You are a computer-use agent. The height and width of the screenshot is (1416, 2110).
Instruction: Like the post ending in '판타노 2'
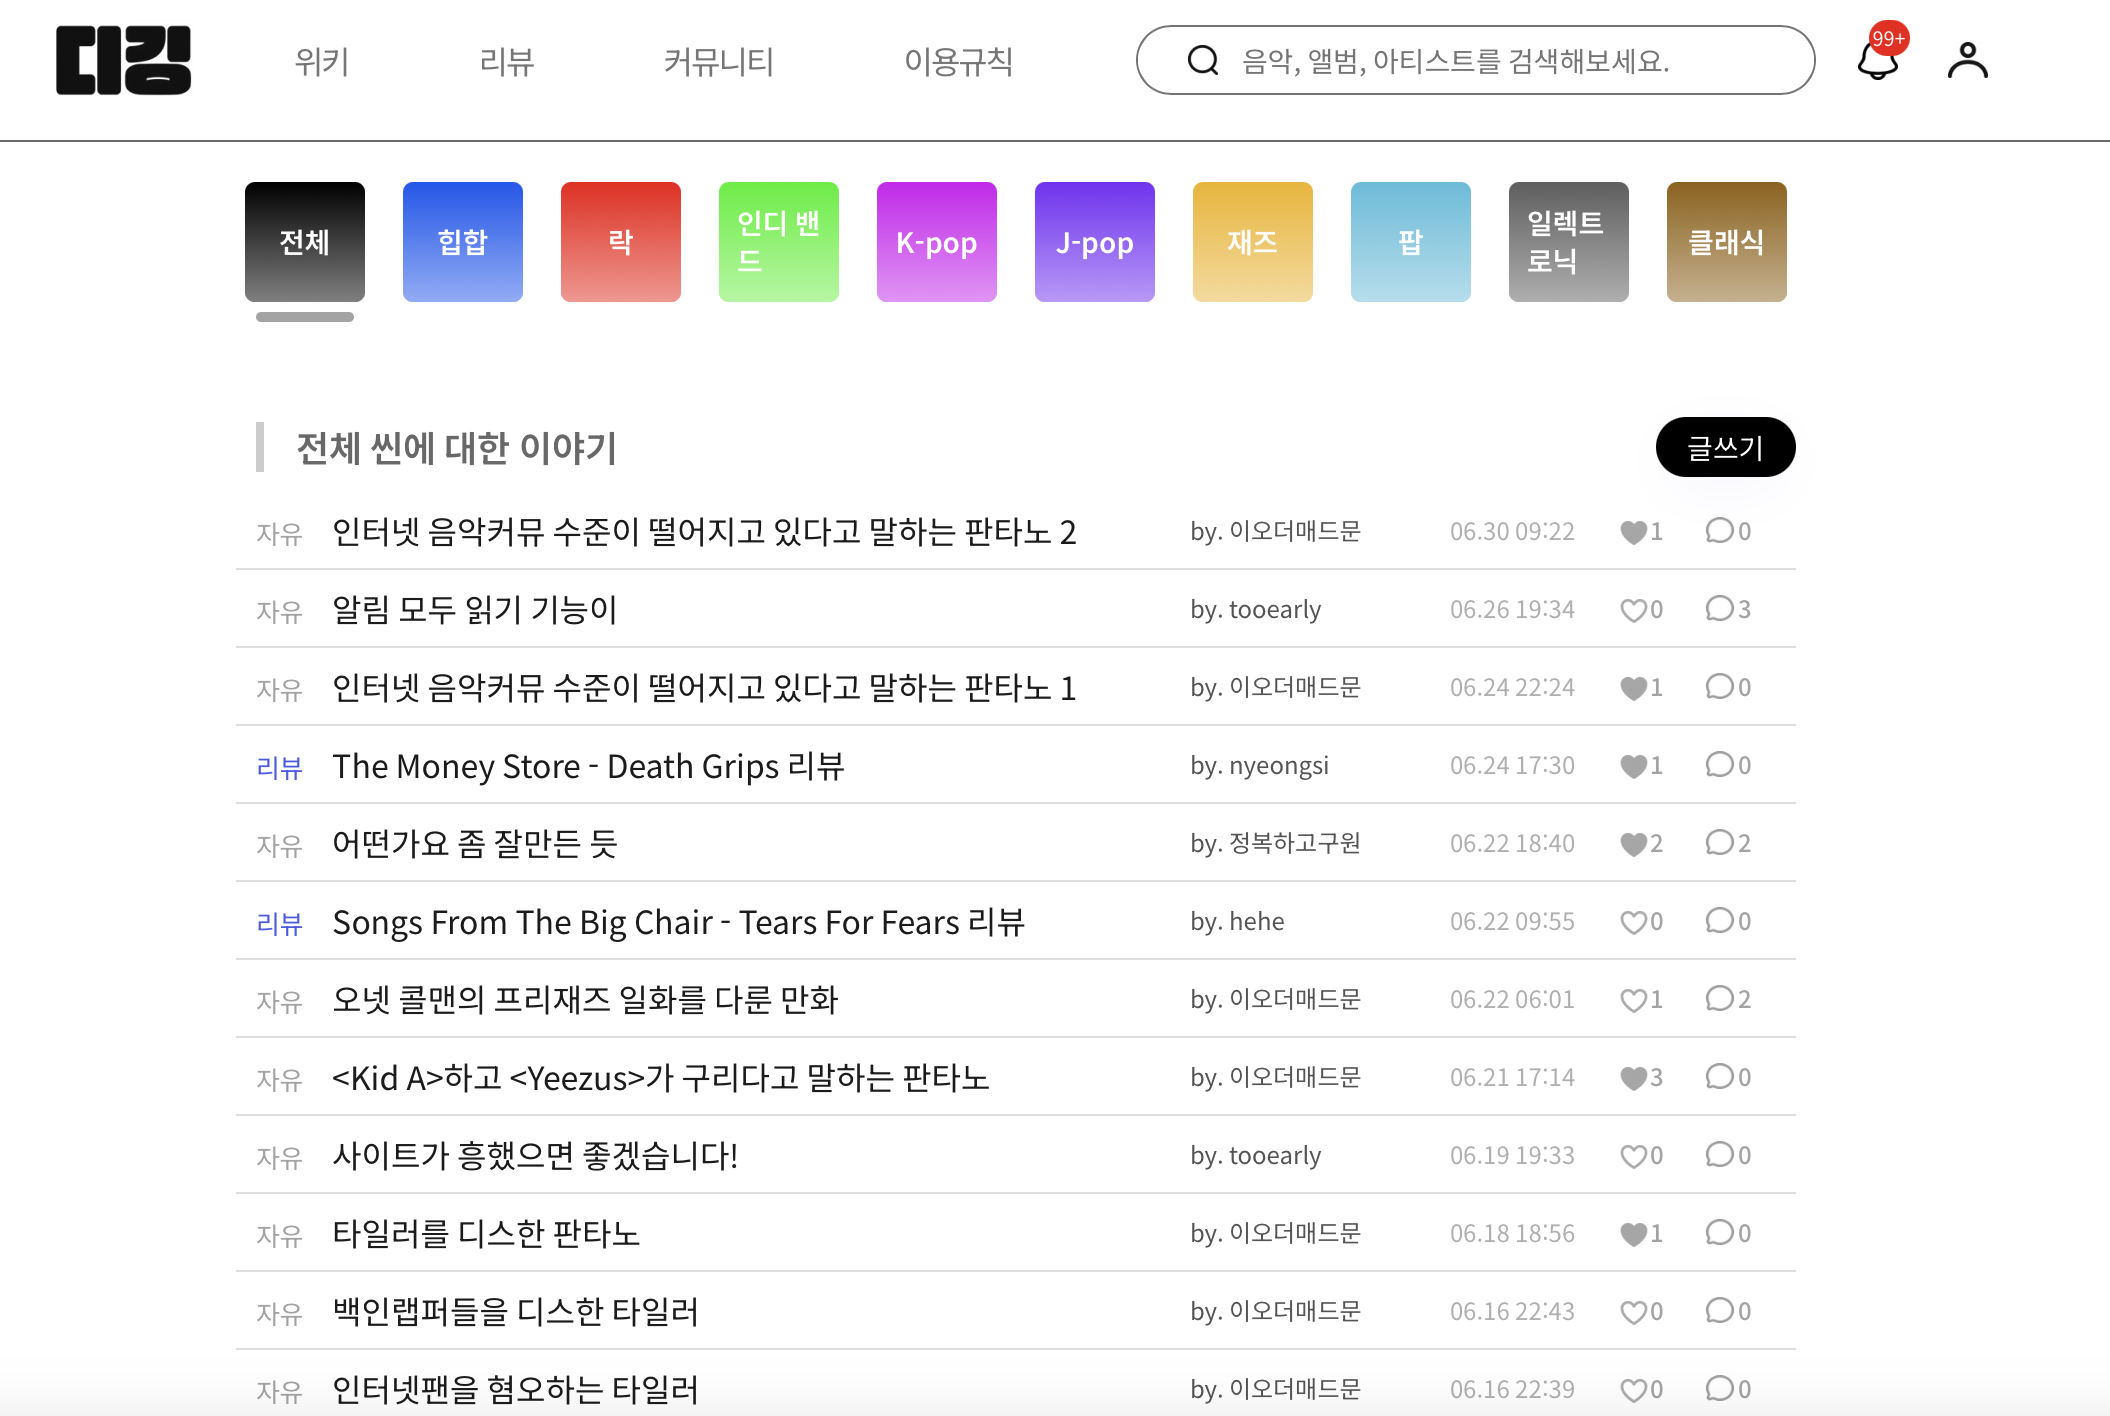(1633, 532)
